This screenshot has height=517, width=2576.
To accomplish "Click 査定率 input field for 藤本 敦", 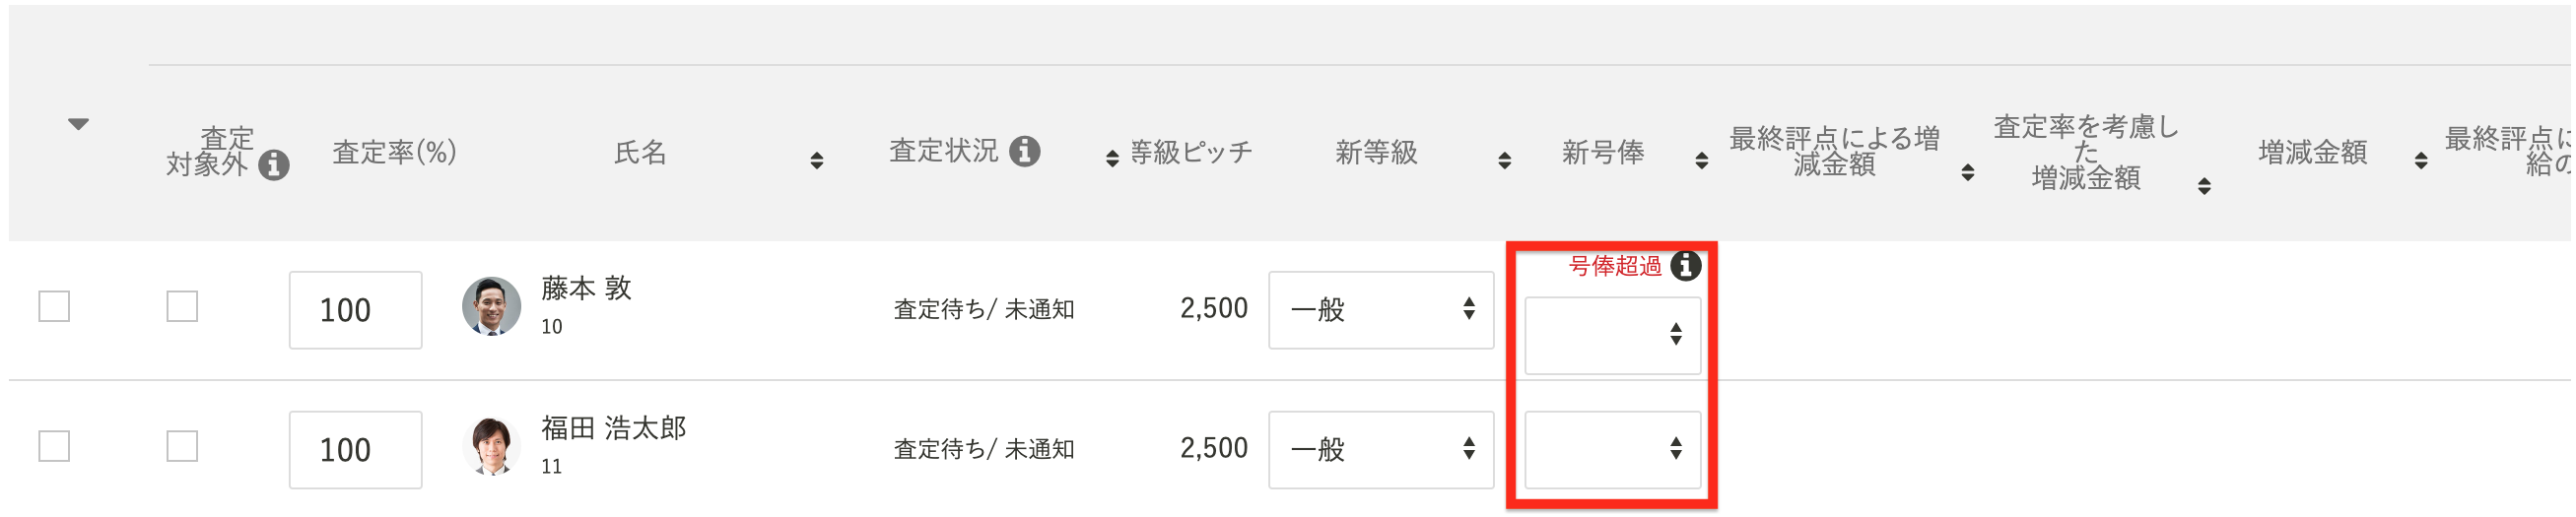I will pos(355,310).
